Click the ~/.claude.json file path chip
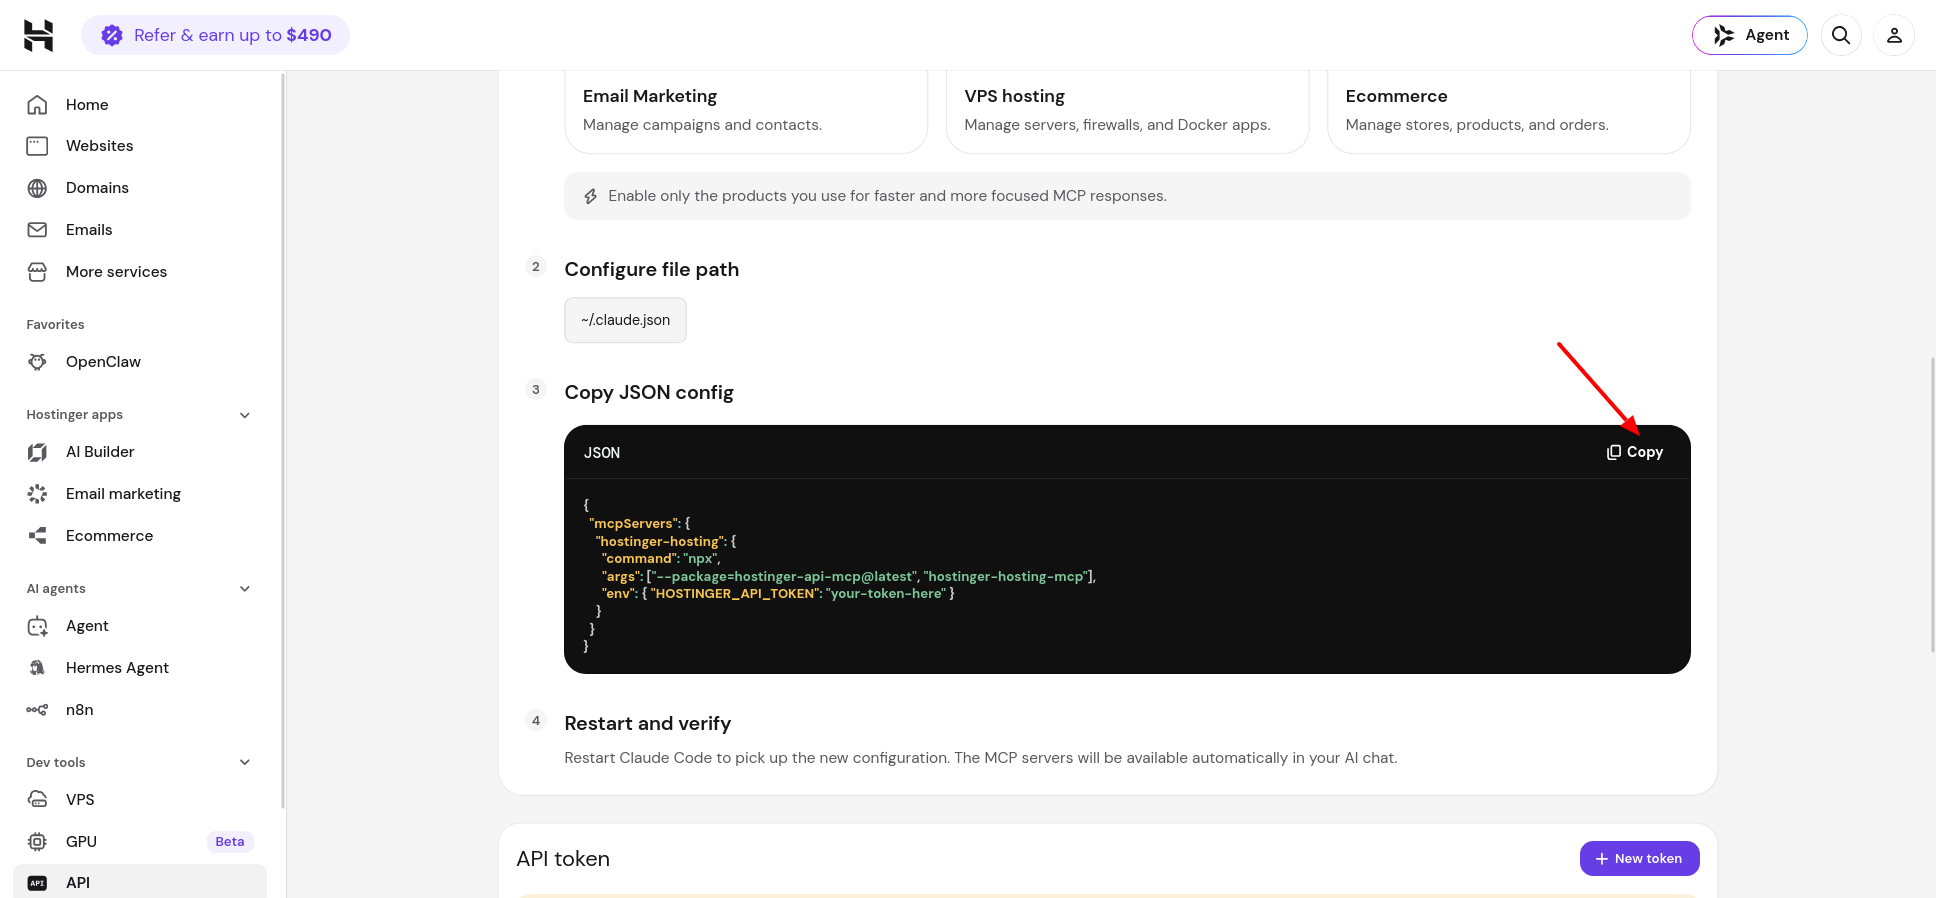Image resolution: width=1936 pixels, height=898 pixels. coord(625,320)
